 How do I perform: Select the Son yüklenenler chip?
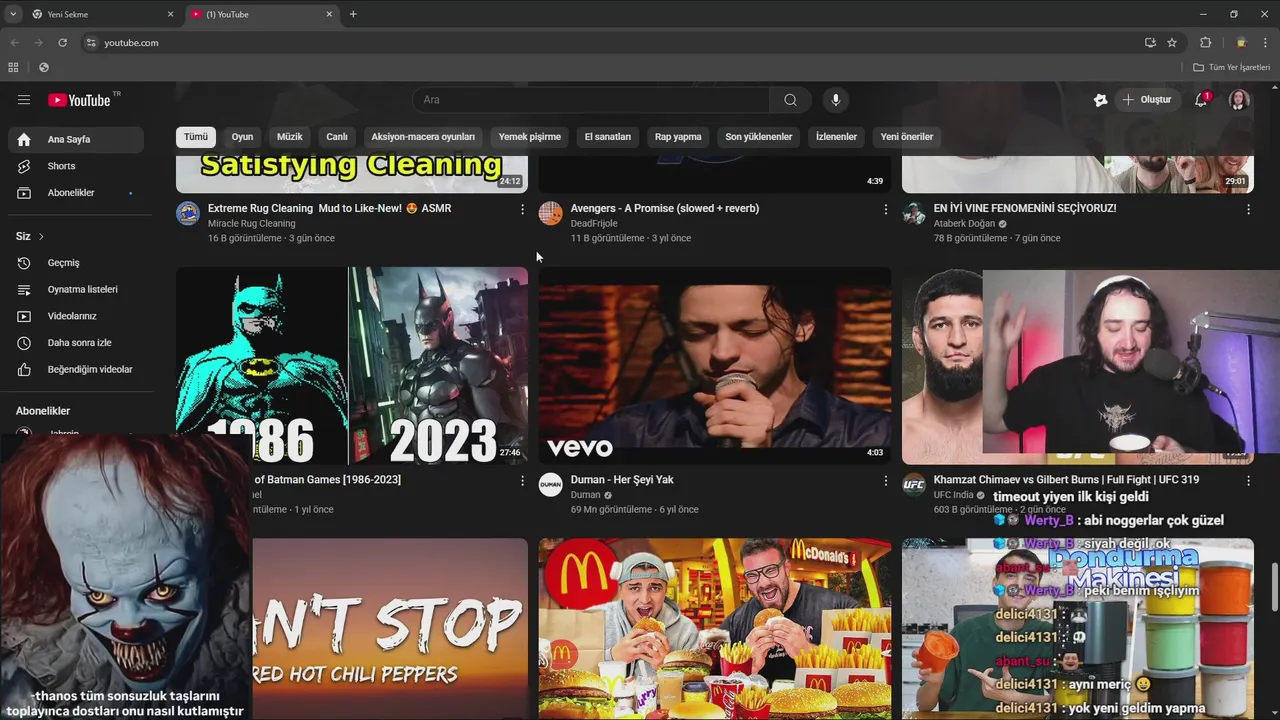(759, 137)
